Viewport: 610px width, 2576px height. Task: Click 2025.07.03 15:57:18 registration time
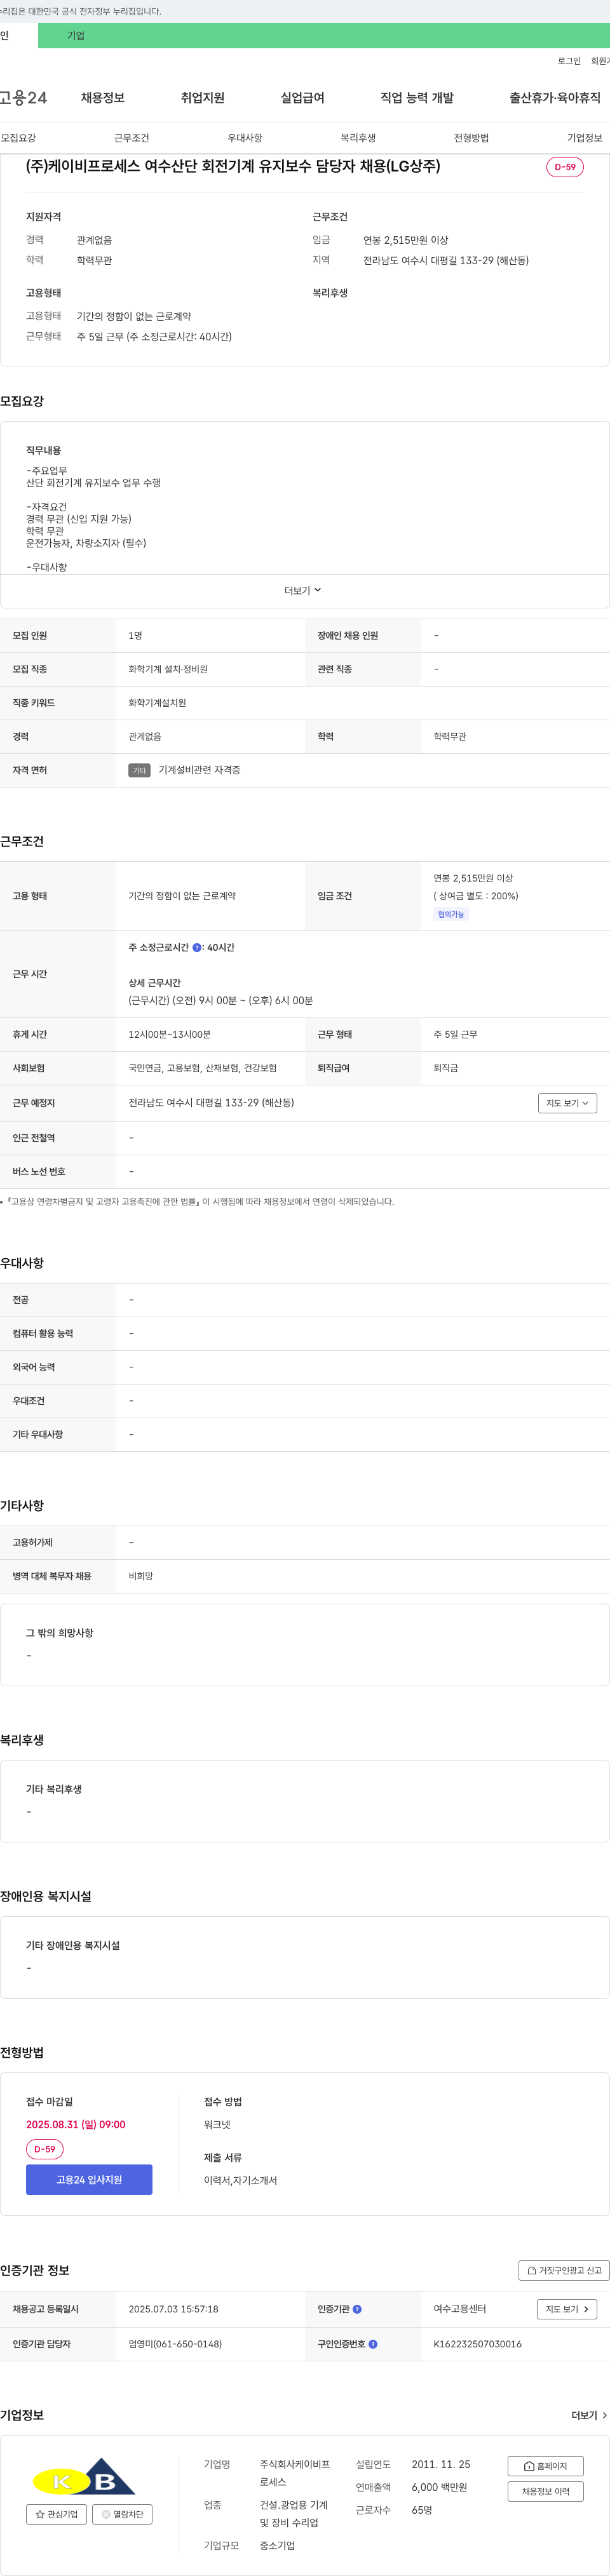tap(173, 2309)
